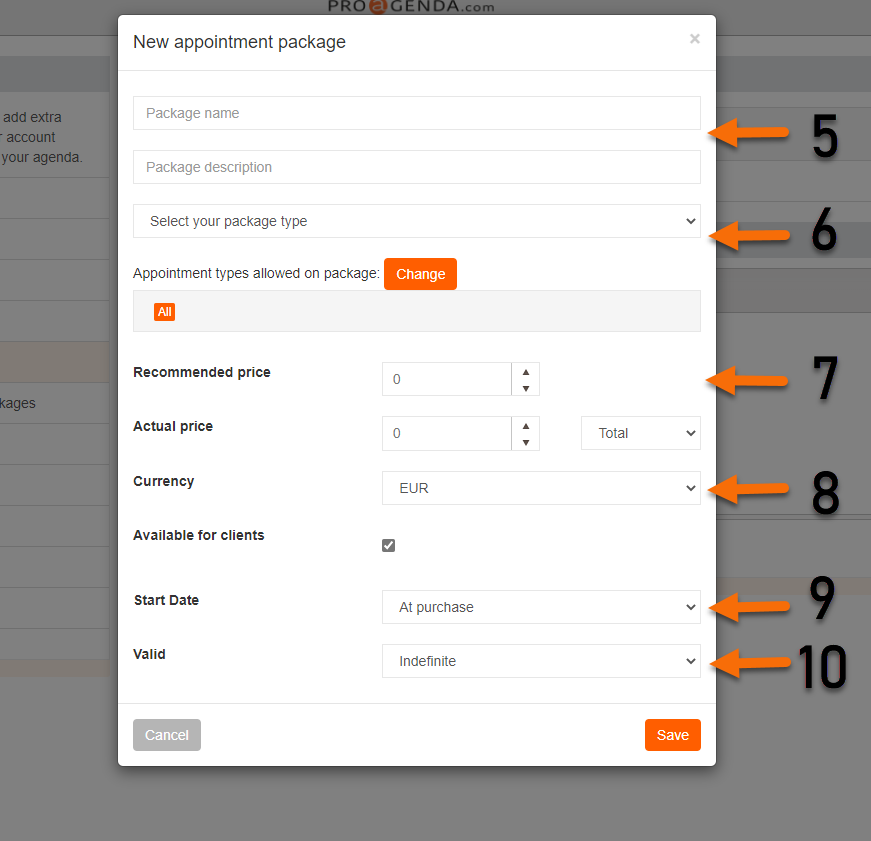Click the Actual price number field
The image size is (871, 841).
[446, 433]
